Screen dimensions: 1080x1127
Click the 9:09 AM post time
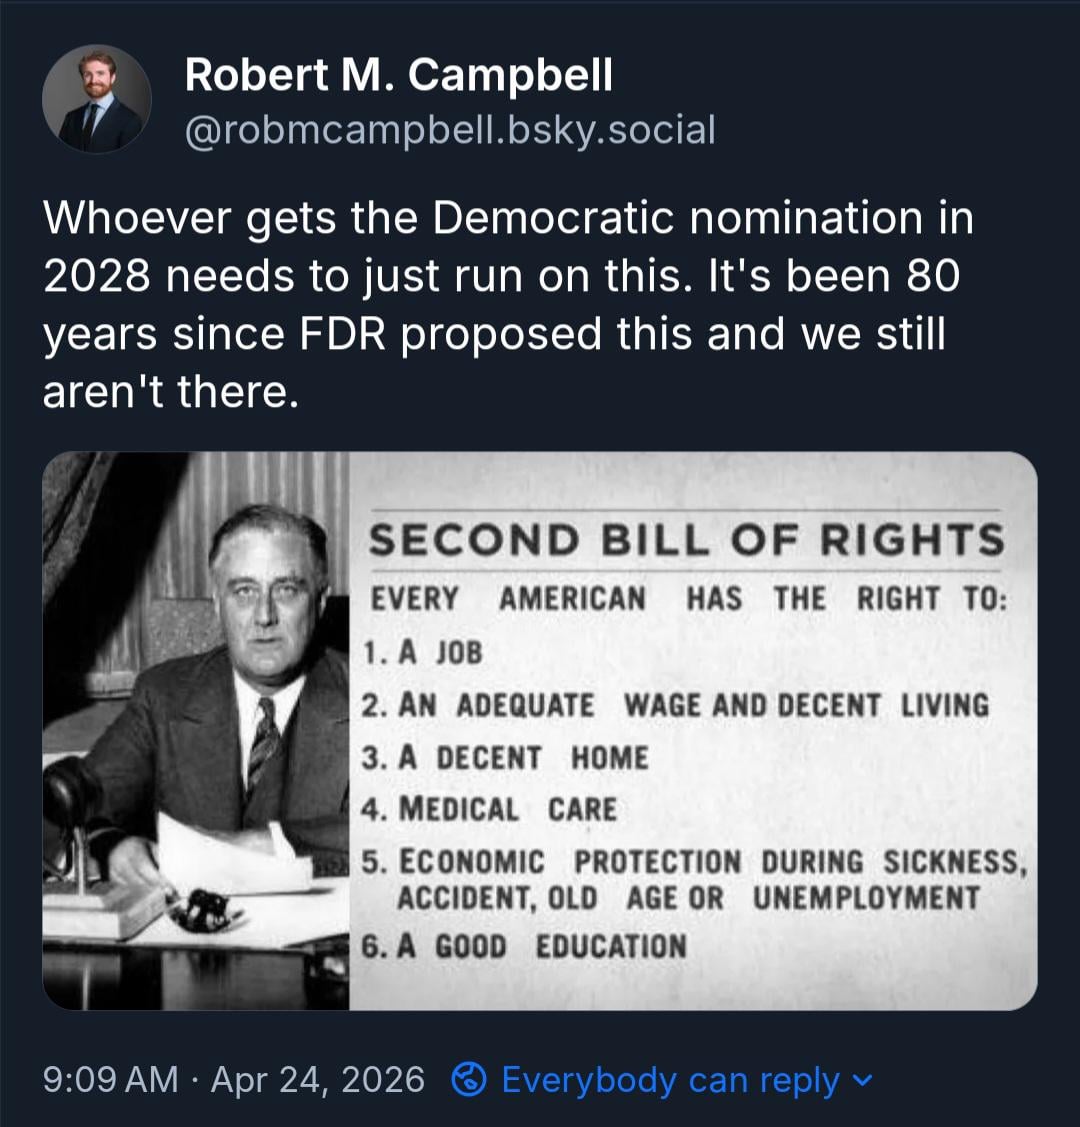(x=110, y=1080)
